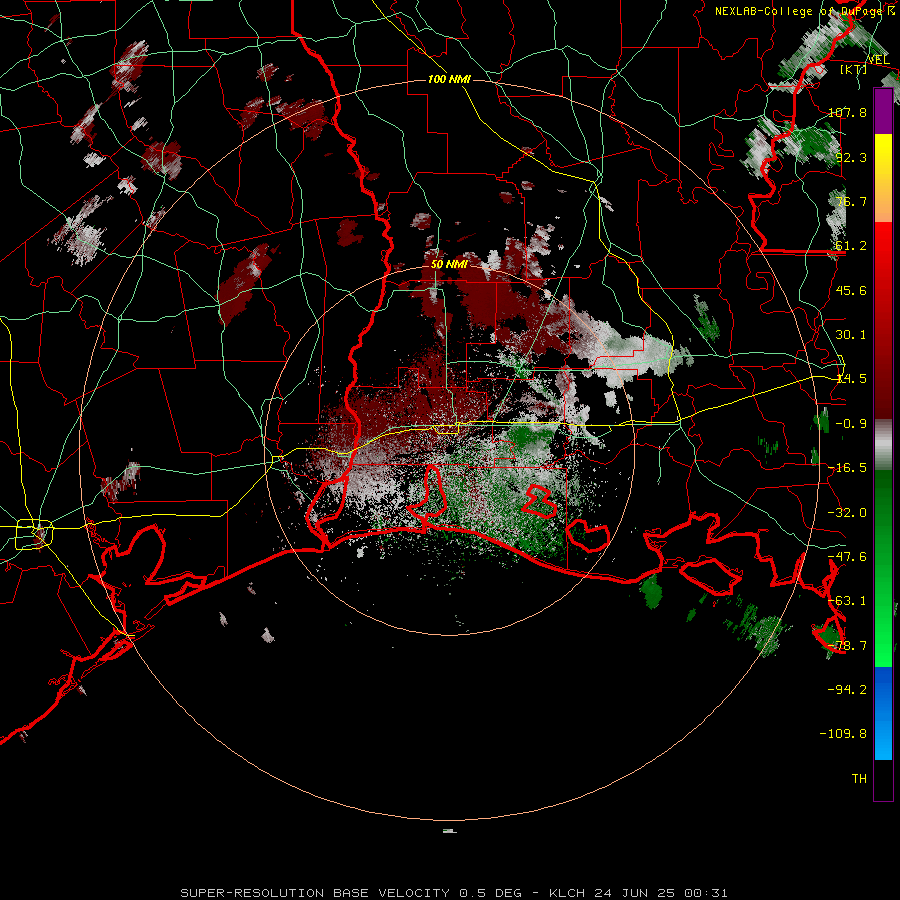900x900 pixels.
Task: Click the 61.2 legend value
Action: click(851, 246)
